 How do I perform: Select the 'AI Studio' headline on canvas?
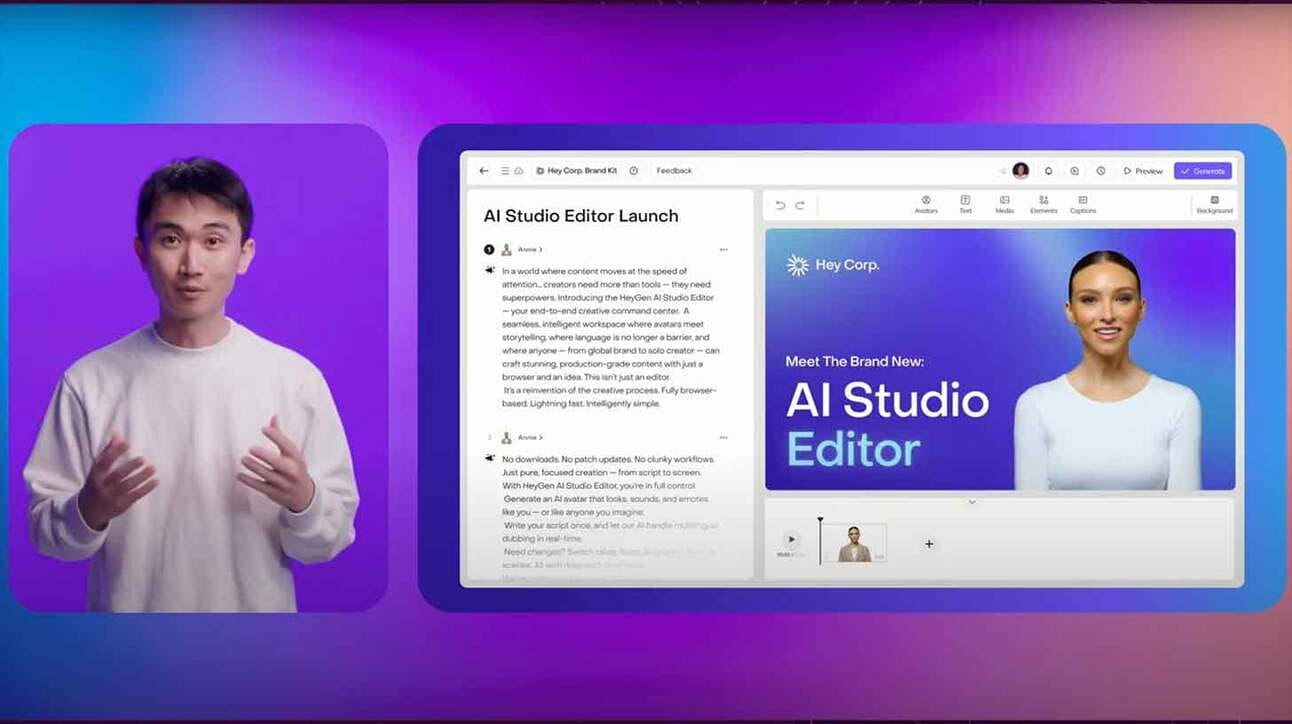coord(887,400)
